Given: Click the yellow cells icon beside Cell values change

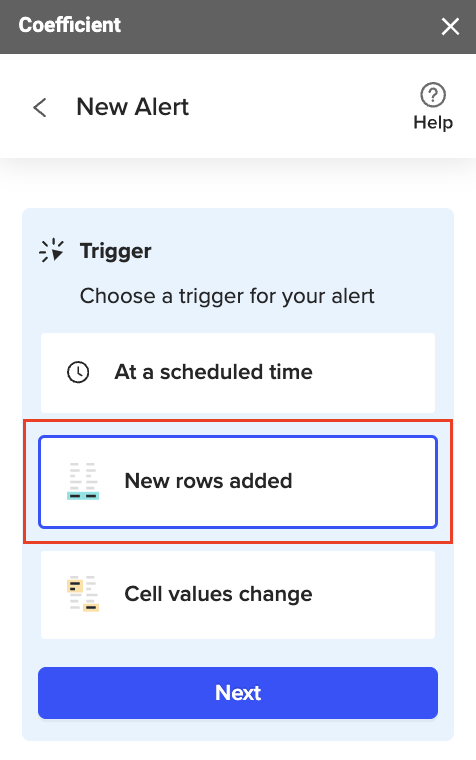Looking at the screenshot, I should (83, 593).
